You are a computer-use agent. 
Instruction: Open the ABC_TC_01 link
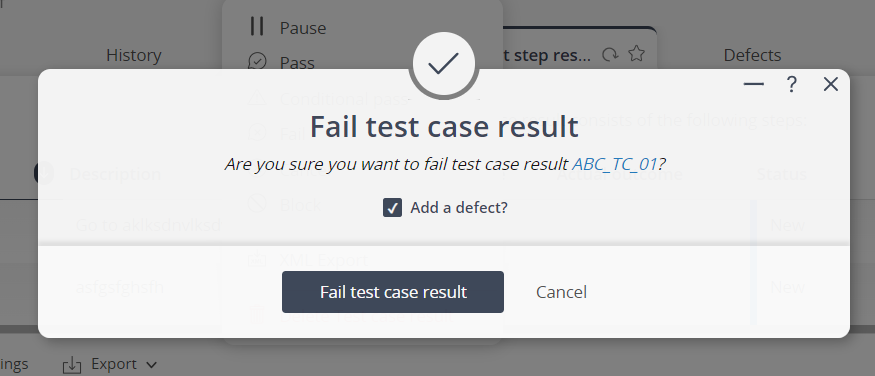(614, 164)
